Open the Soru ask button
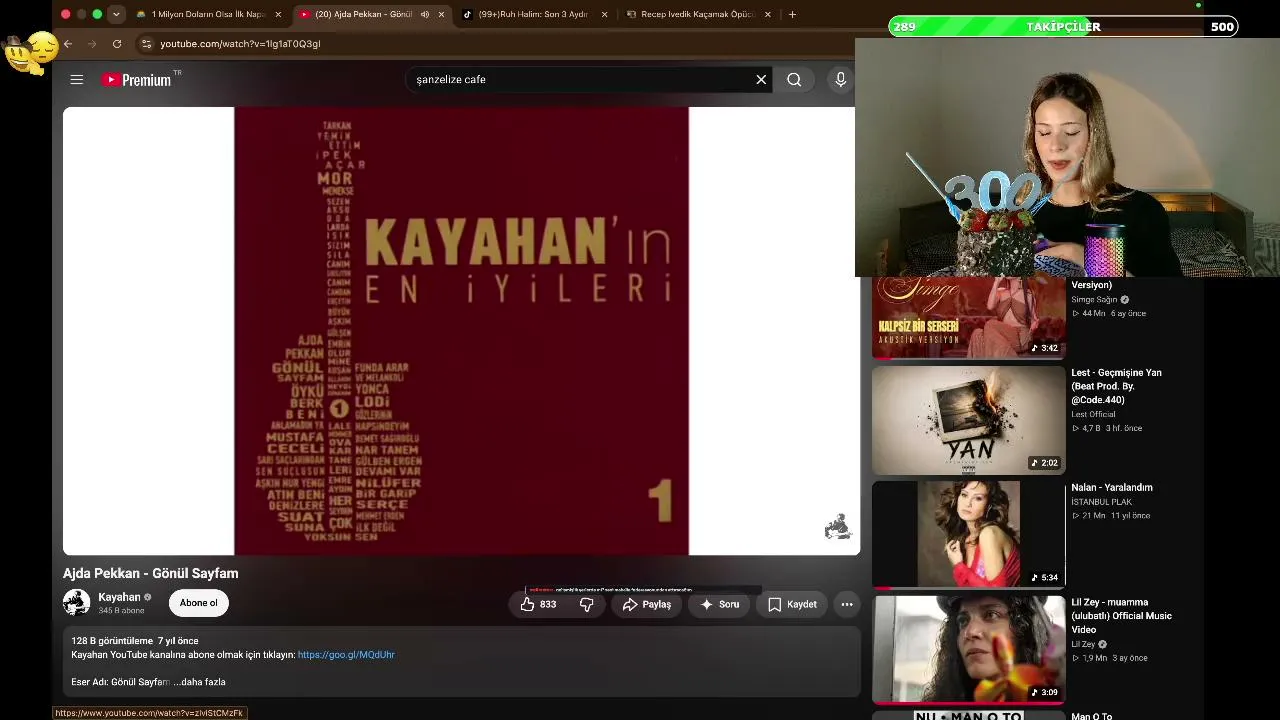The height and width of the screenshot is (720, 1280). click(719, 604)
